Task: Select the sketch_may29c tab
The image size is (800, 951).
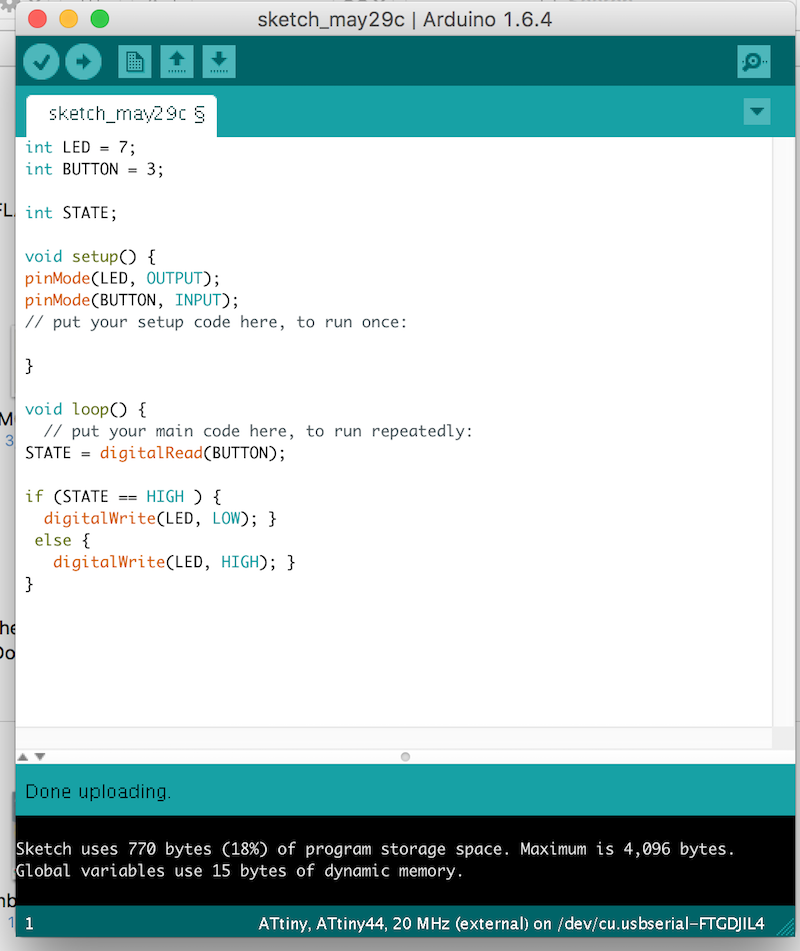Action: click(x=121, y=115)
